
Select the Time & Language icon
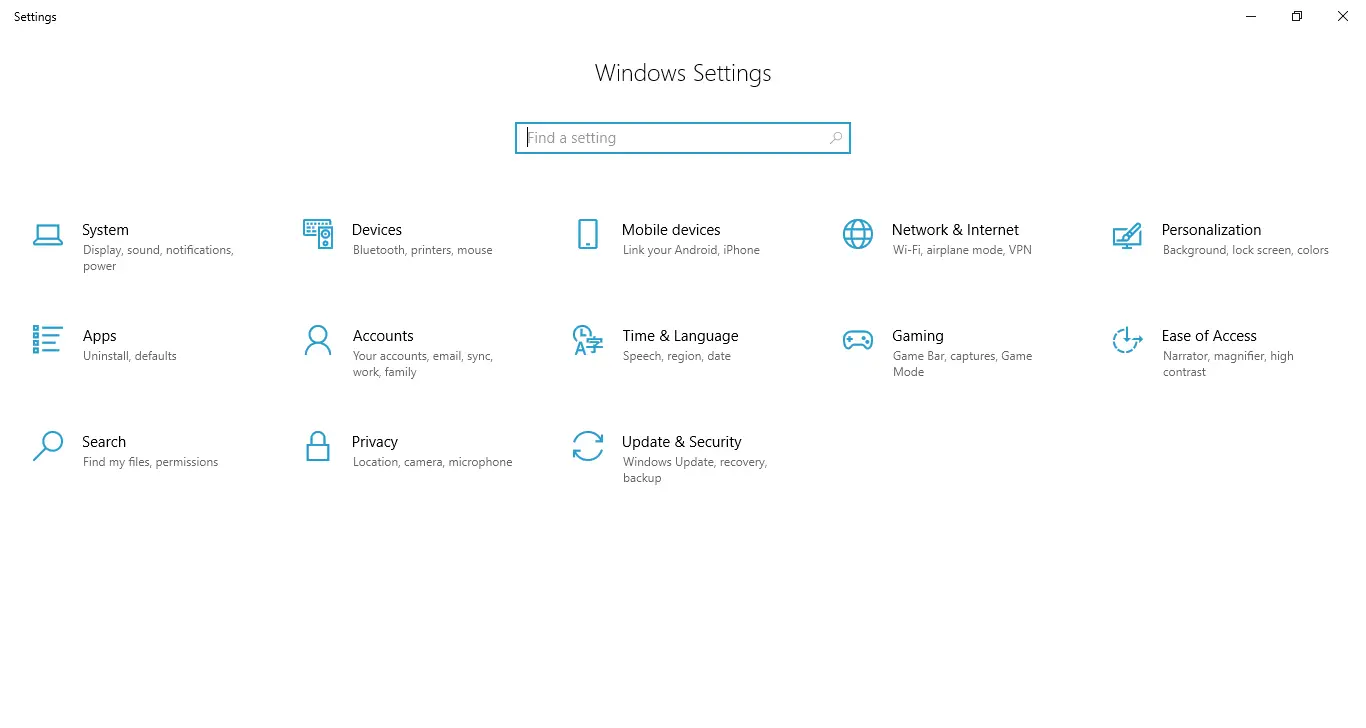click(588, 340)
